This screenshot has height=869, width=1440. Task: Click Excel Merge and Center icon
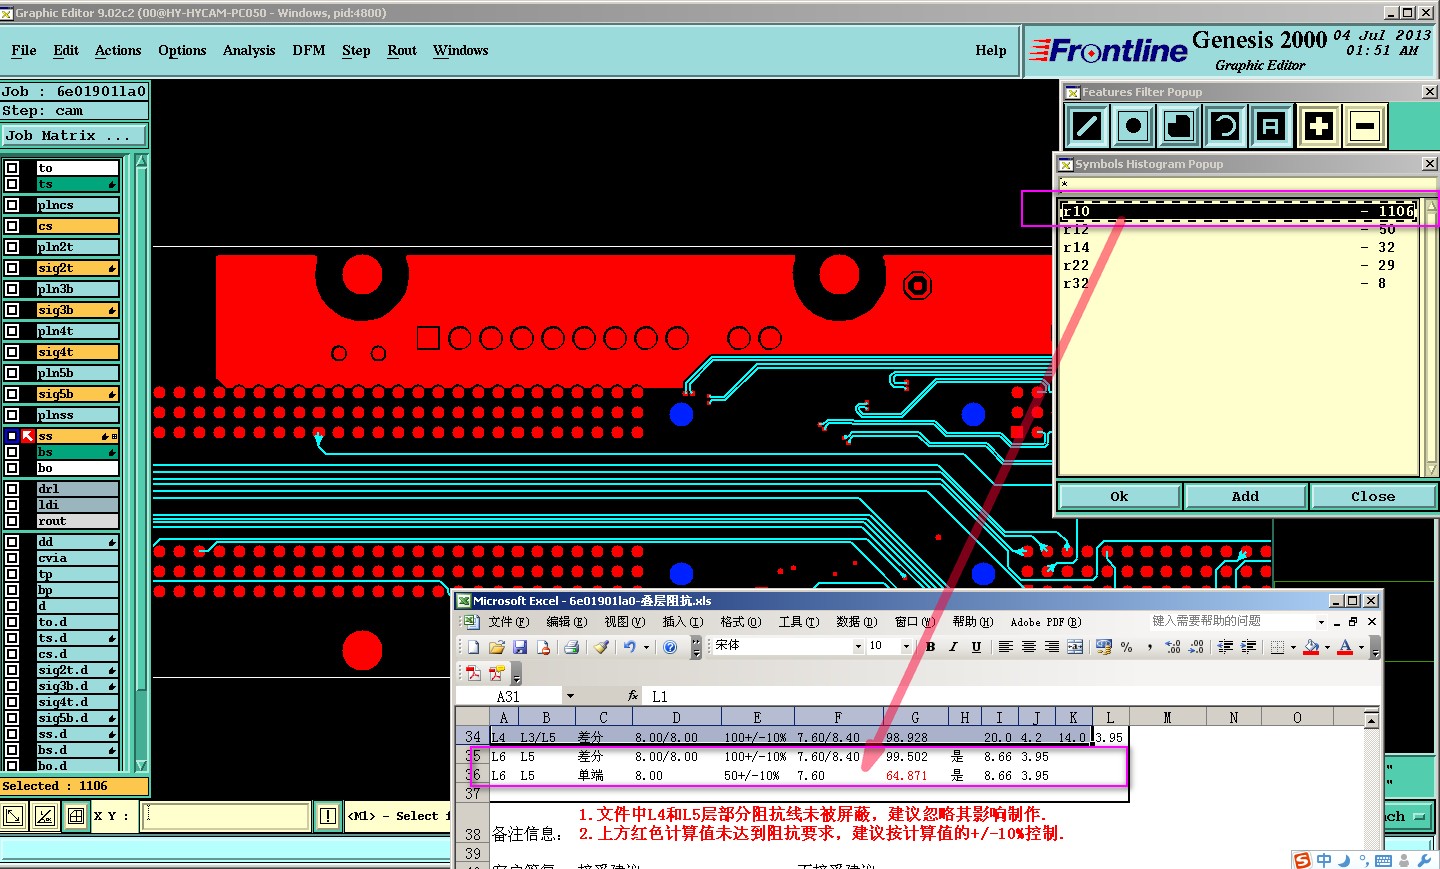(x=1075, y=647)
